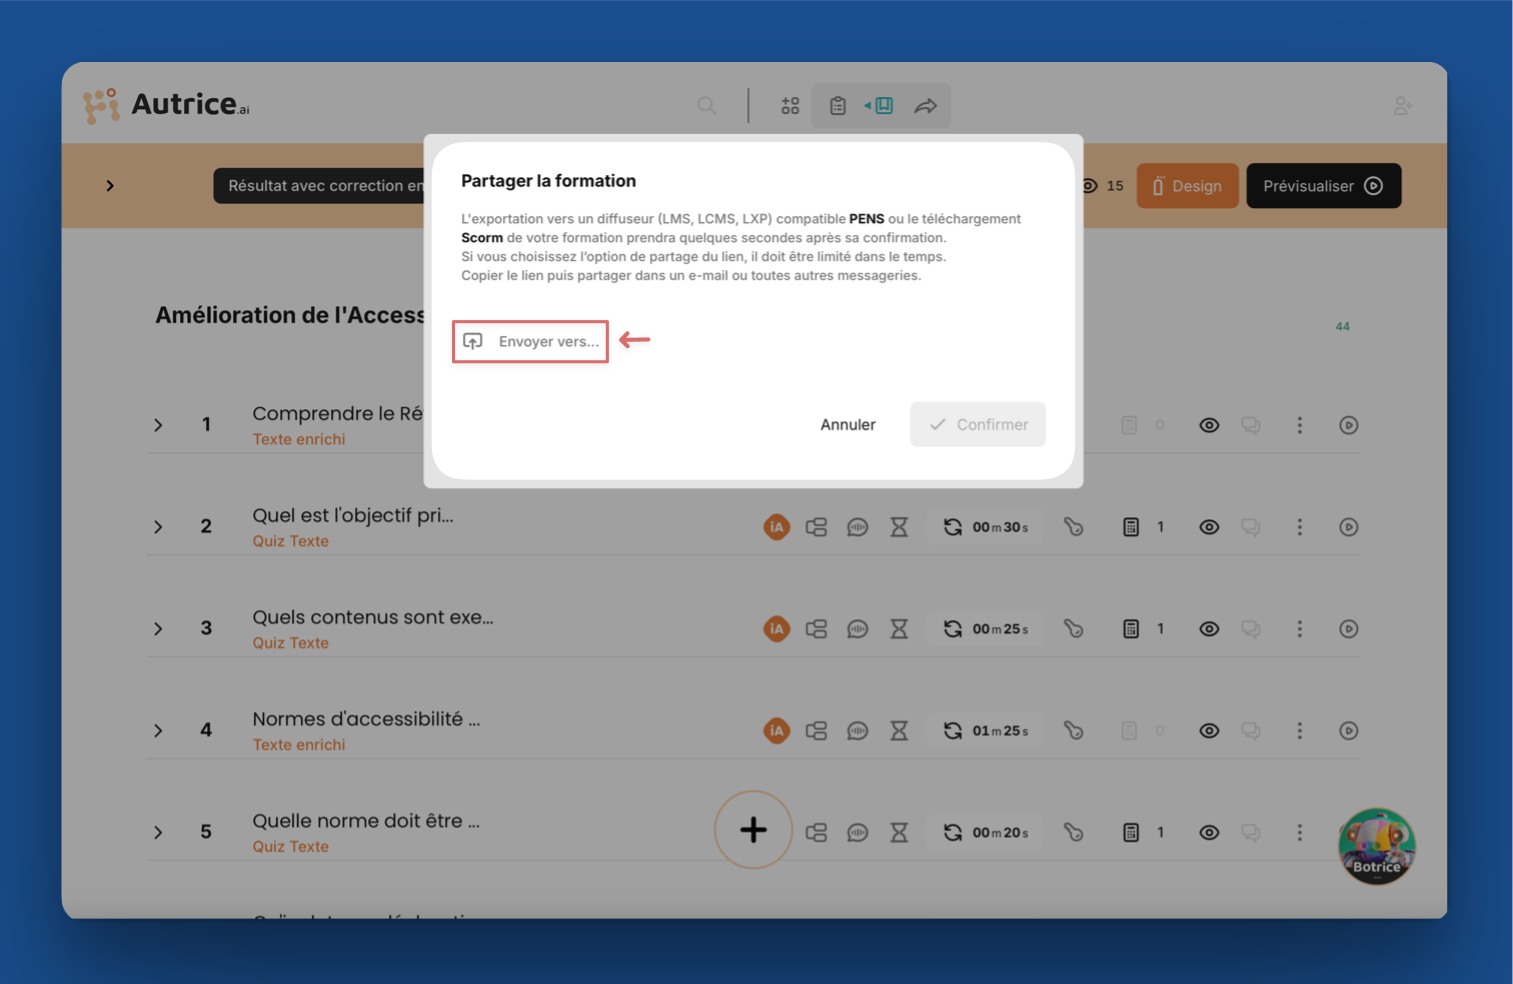Open the search magnifier icon
Viewport: 1513px width, 984px height.
[x=707, y=106]
